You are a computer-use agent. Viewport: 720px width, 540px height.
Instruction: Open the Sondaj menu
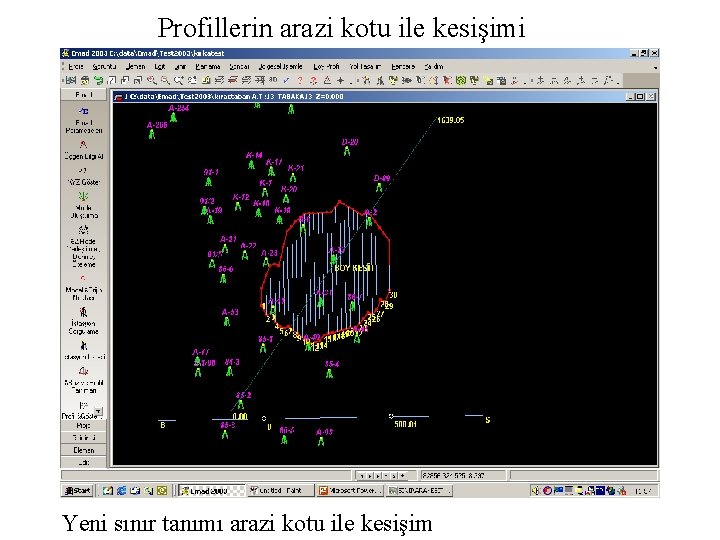[239, 67]
